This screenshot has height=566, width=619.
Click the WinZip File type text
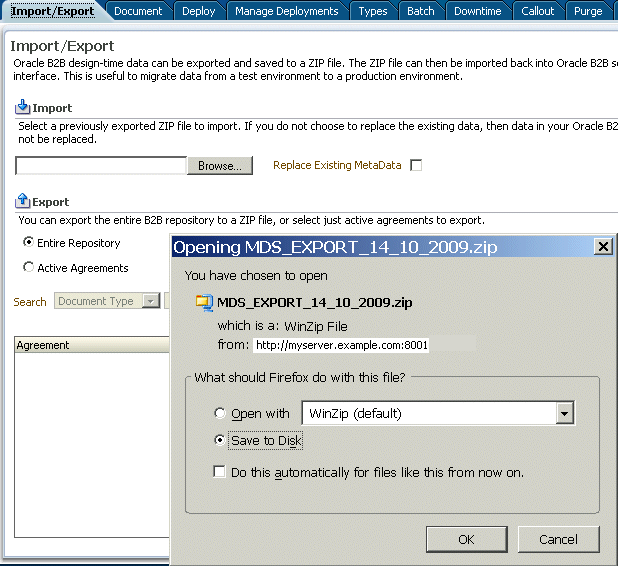(316, 326)
